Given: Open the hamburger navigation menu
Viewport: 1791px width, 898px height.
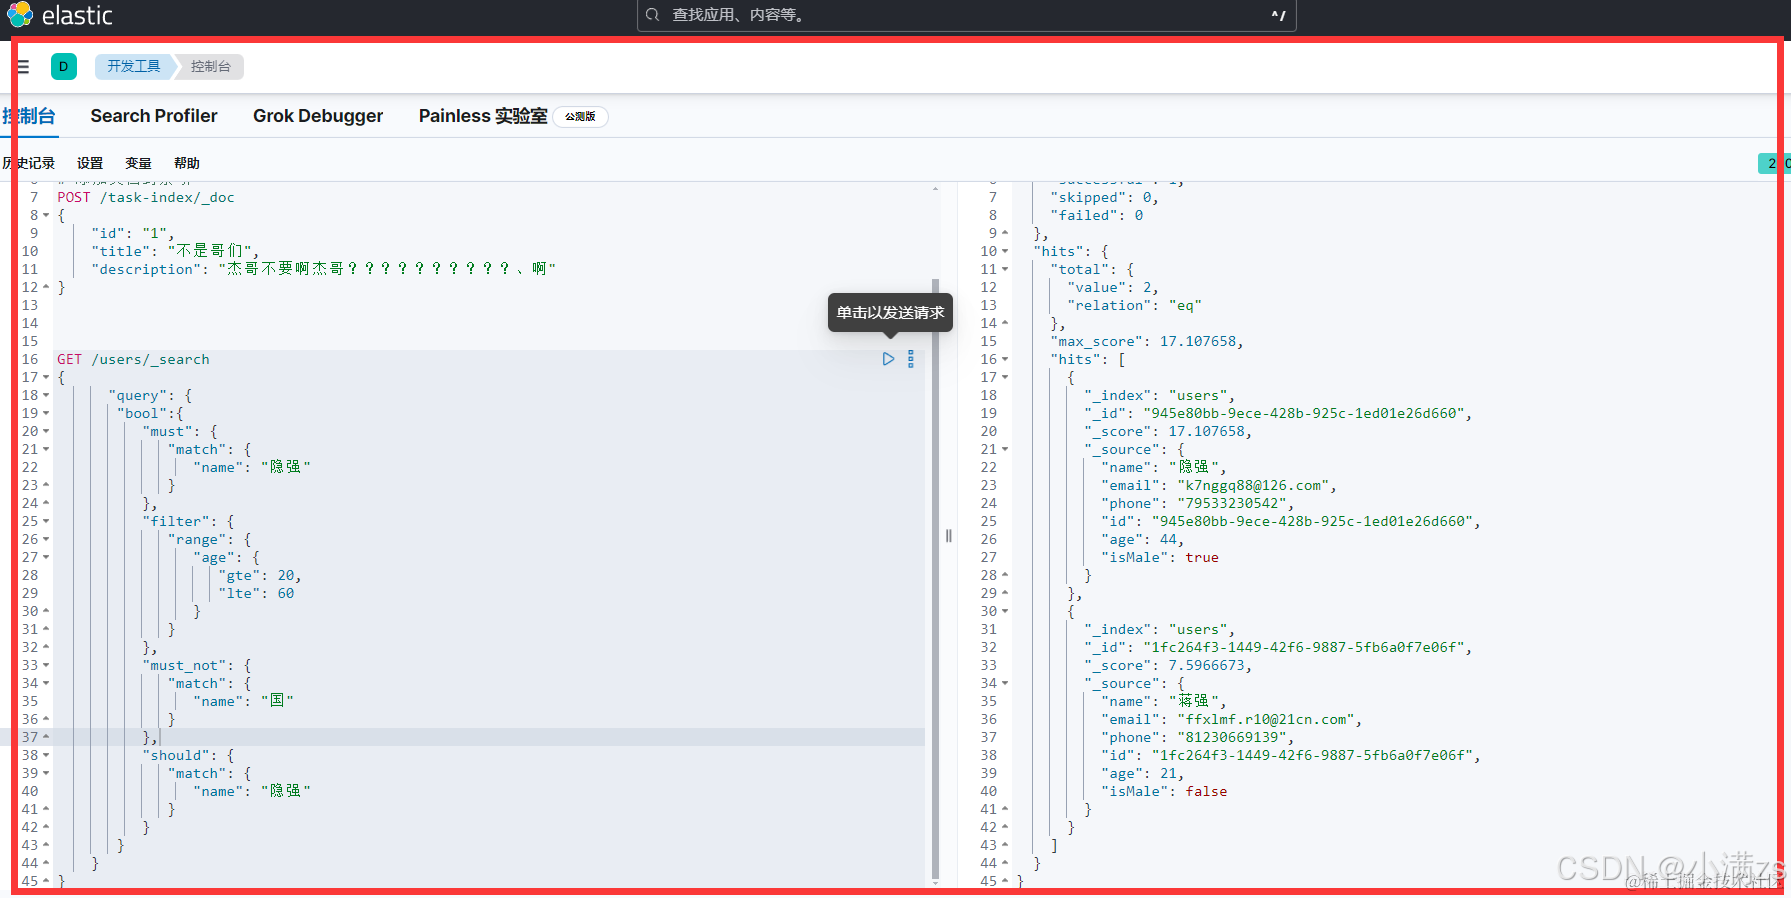Looking at the screenshot, I should 23,67.
